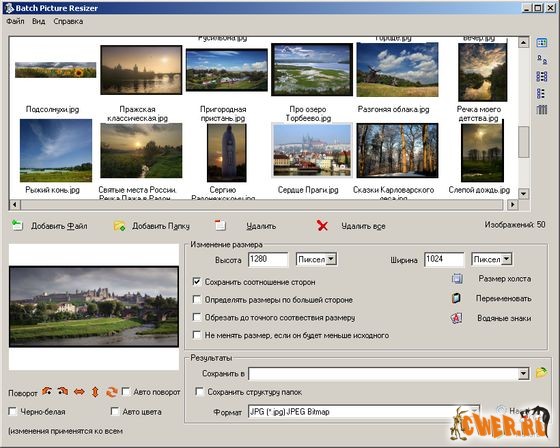
Task: Click the Водяные знаки icon
Action: point(457,318)
